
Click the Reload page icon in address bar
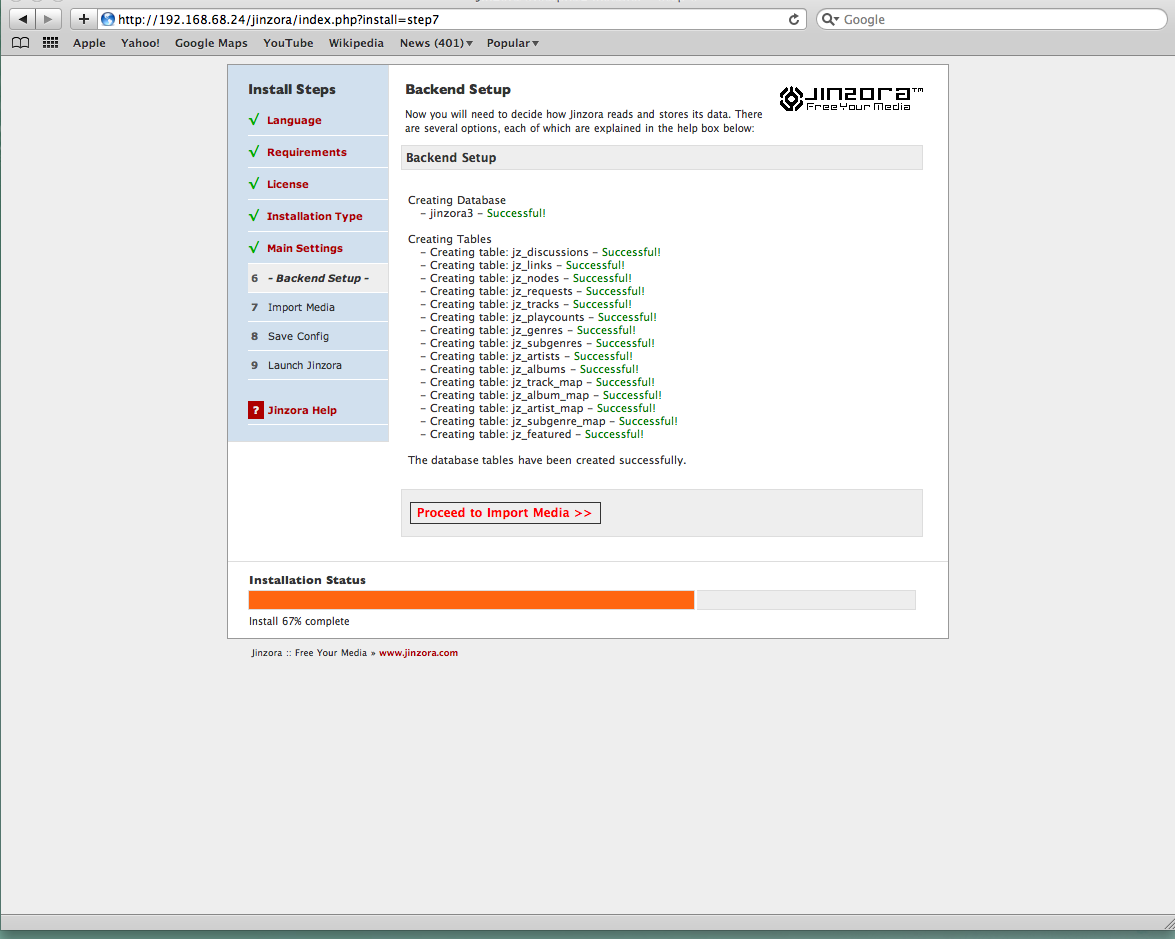pyautogui.click(x=794, y=19)
